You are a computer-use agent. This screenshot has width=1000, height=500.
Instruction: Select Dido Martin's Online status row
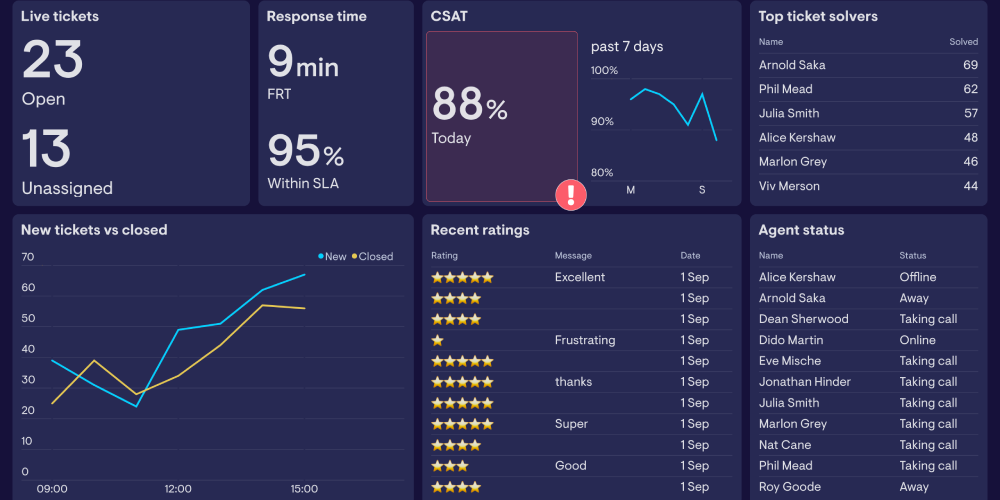click(868, 340)
